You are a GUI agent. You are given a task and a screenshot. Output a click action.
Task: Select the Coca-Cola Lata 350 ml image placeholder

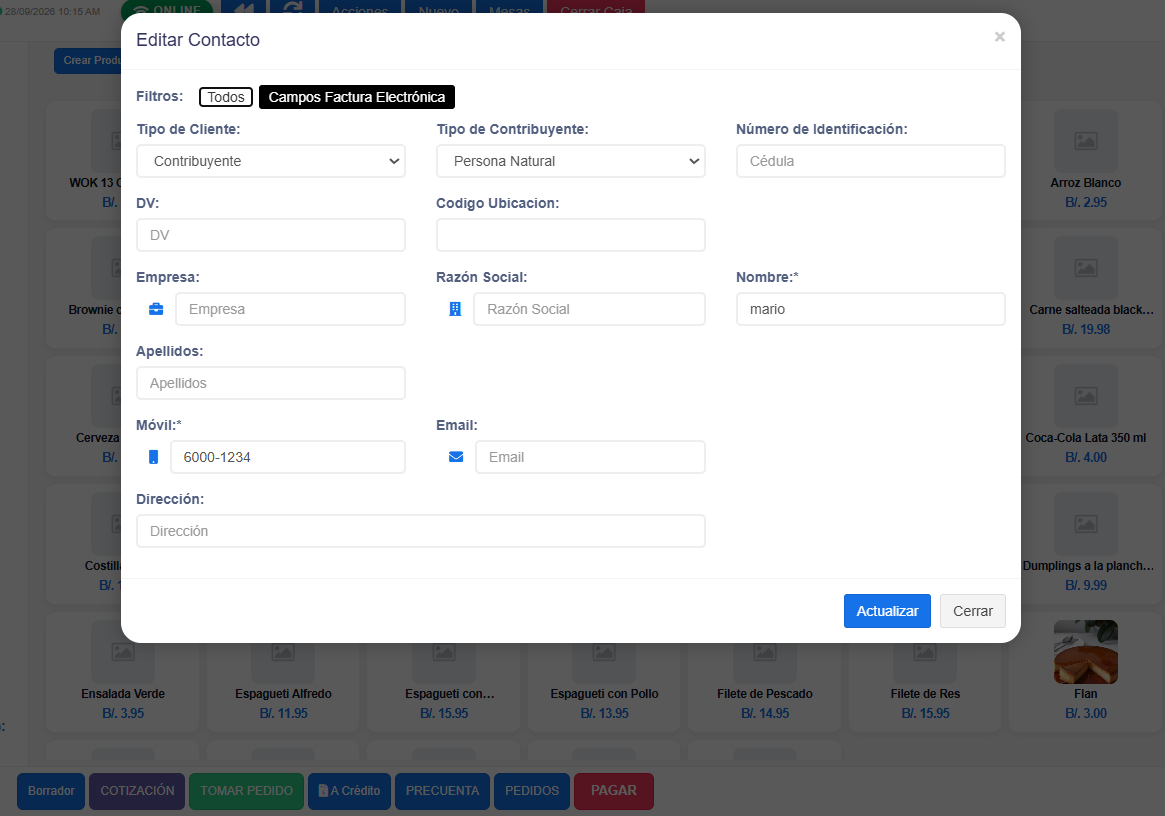tap(1086, 396)
